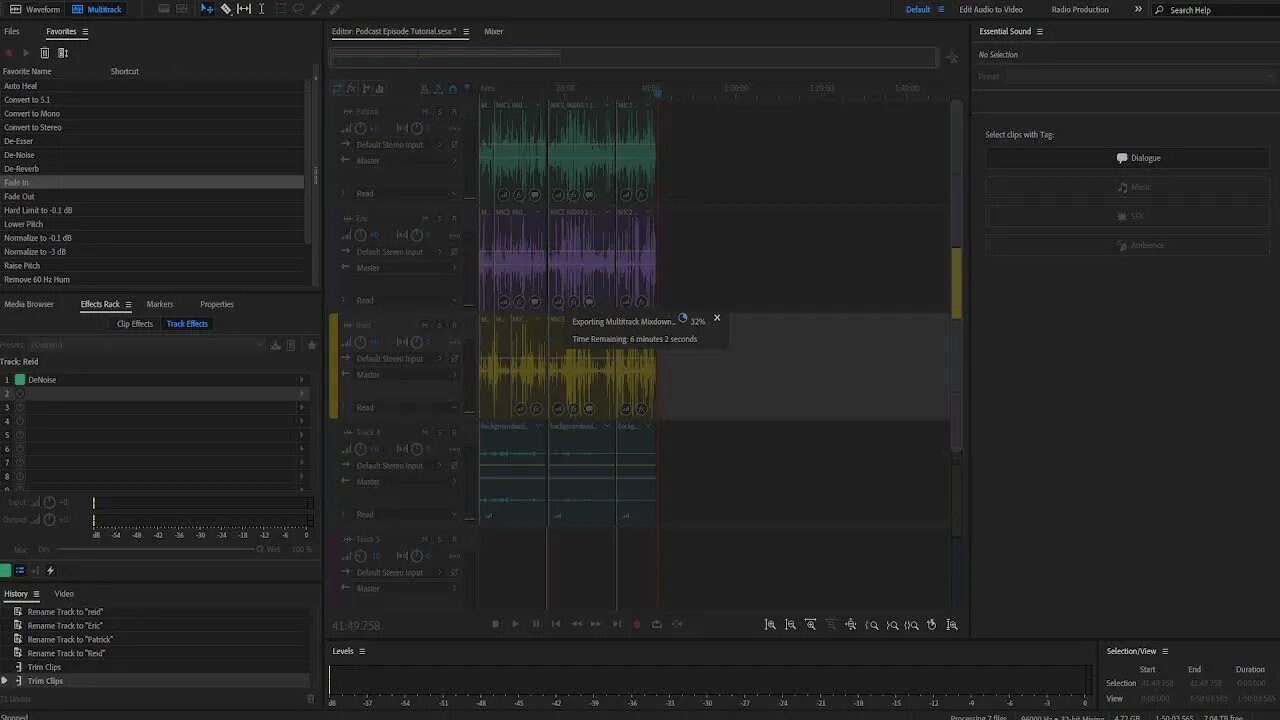Show the EQ section in track controls
Viewport: 1280px width, 720px height.
[x=379, y=89]
